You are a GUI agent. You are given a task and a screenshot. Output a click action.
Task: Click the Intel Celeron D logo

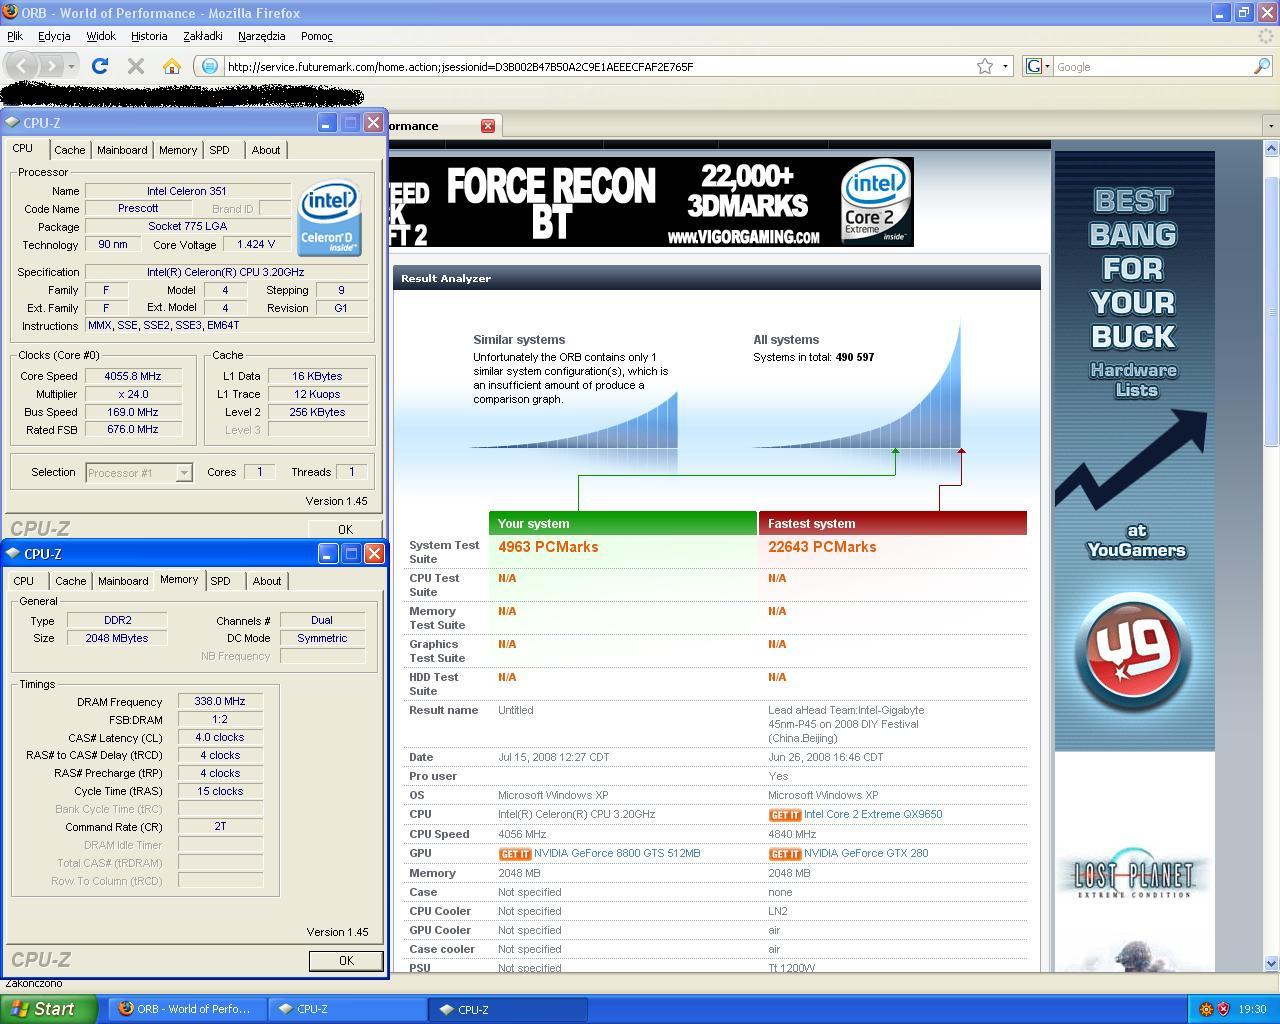click(330, 218)
